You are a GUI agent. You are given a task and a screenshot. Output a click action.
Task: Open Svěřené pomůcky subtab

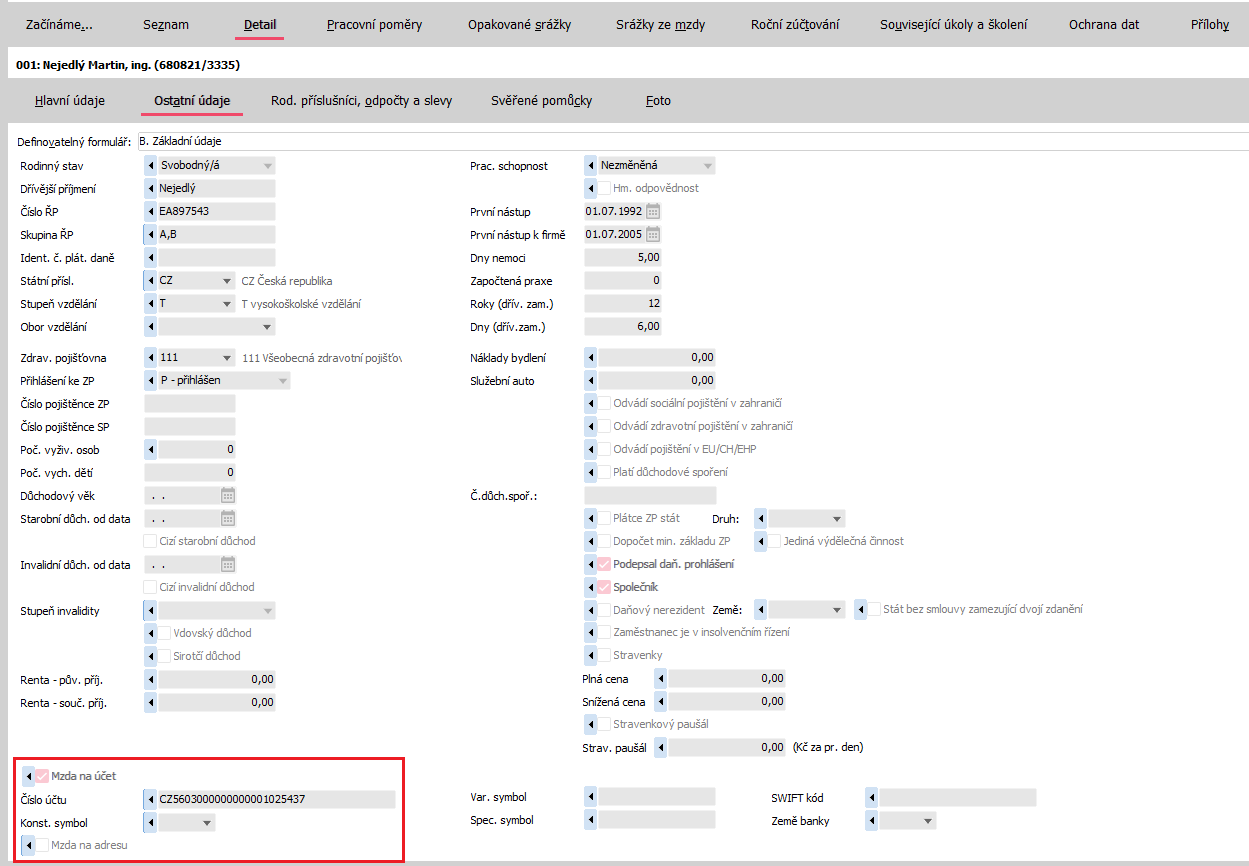[541, 100]
